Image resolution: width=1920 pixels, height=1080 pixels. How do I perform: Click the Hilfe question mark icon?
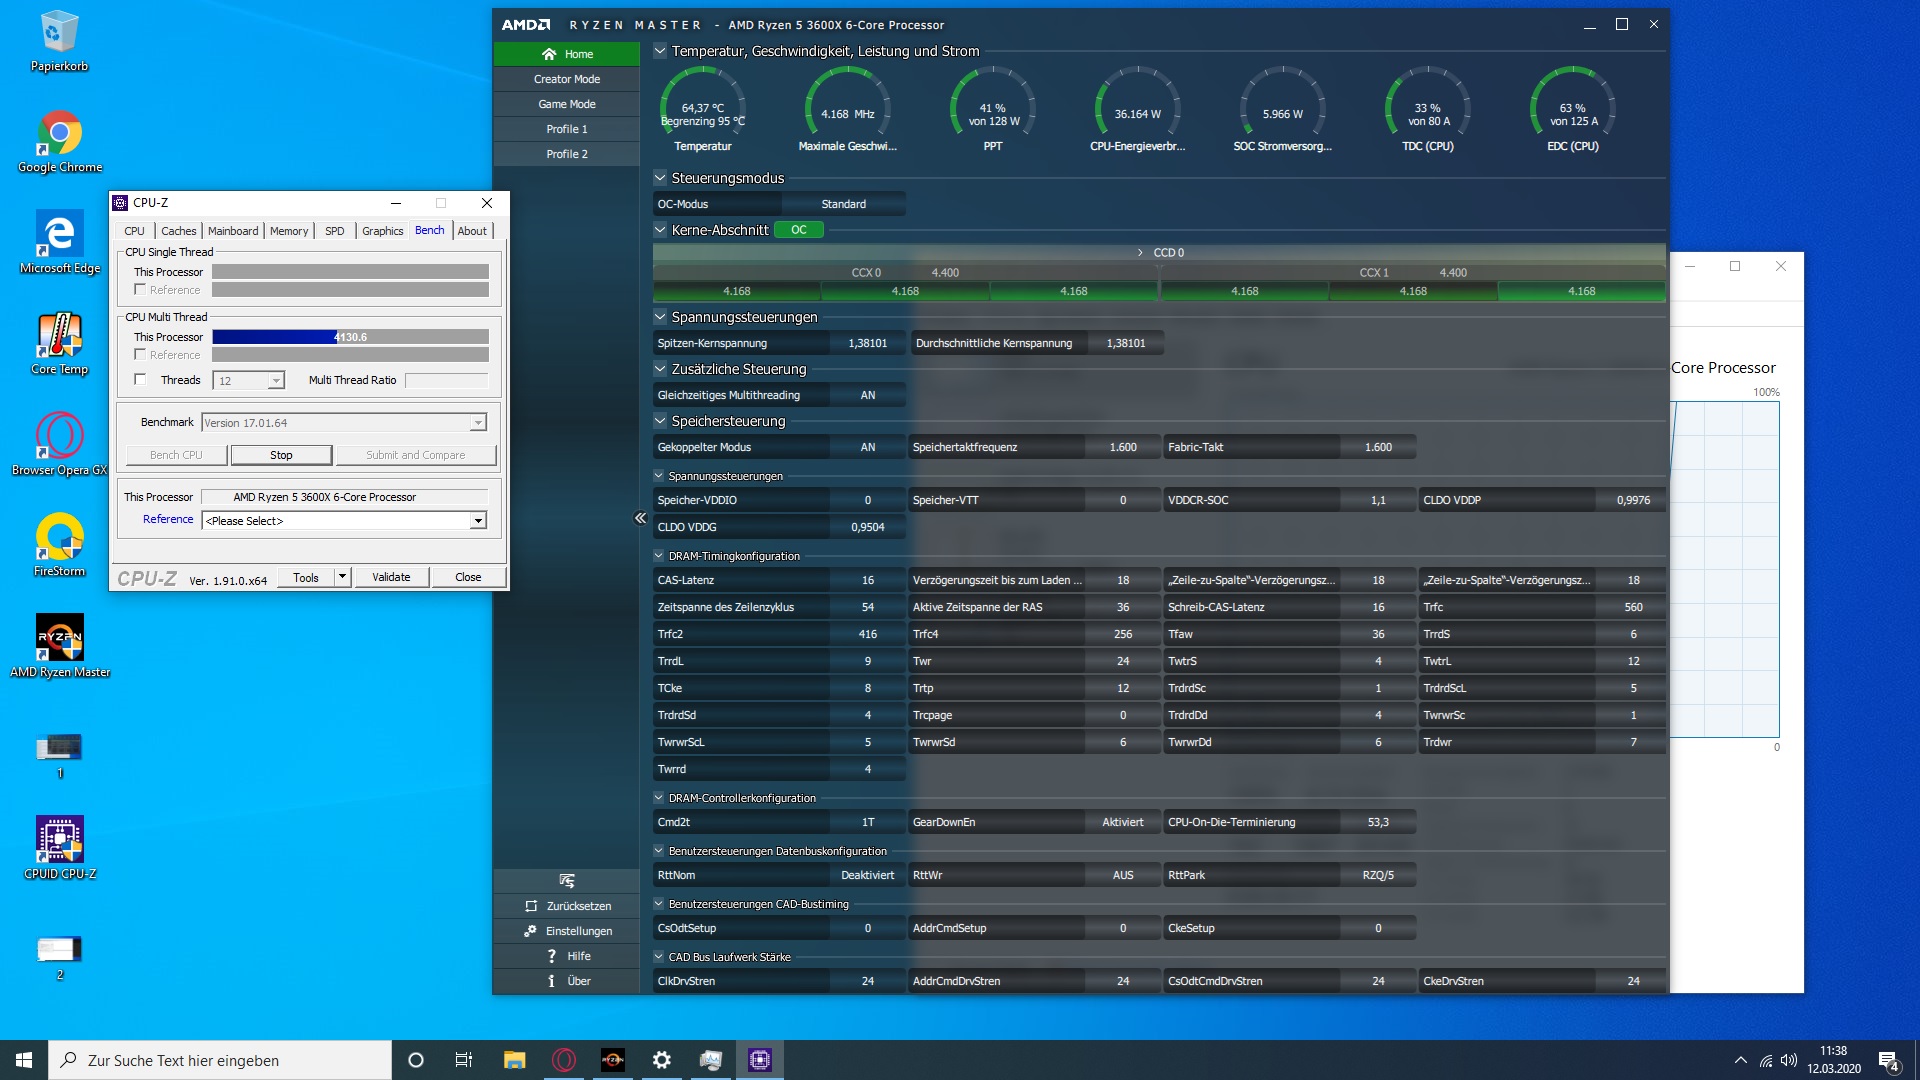pos(551,956)
